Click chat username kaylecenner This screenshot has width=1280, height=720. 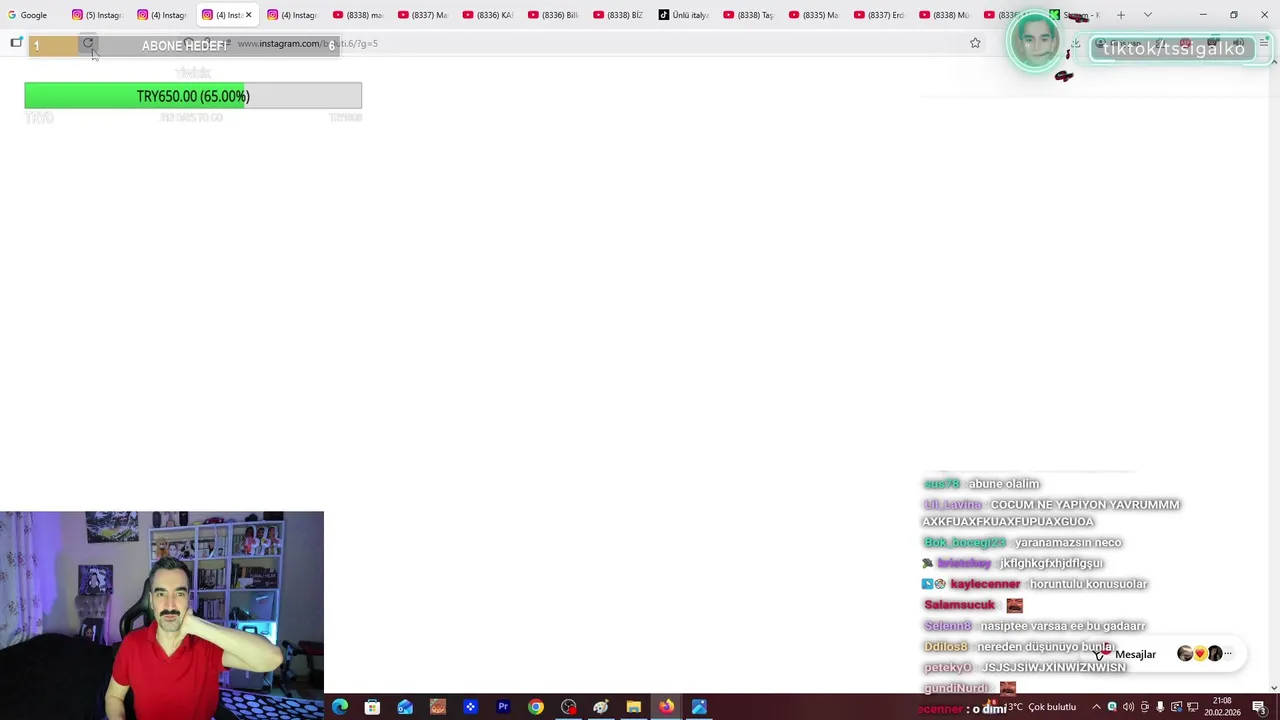point(985,584)
